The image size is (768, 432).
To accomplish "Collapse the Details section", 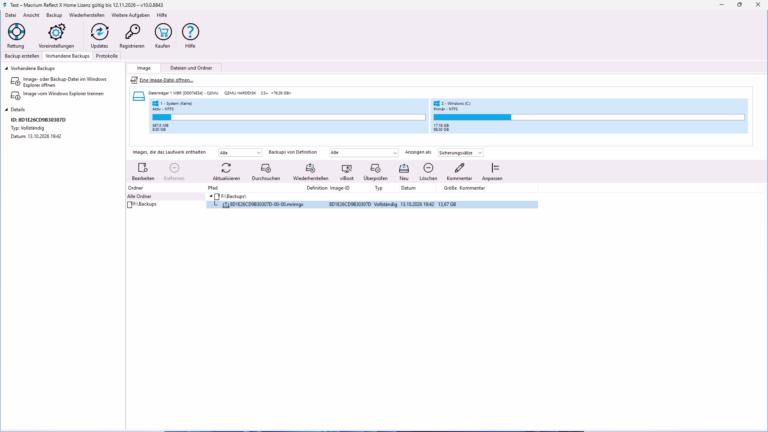I will 6,110.
